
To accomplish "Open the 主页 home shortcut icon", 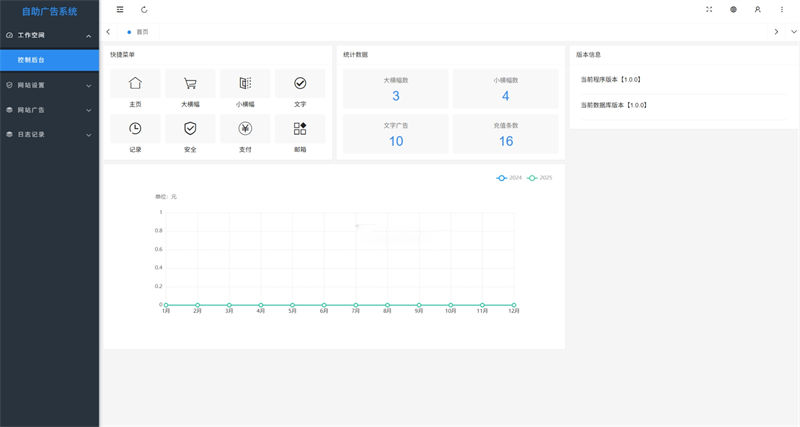I will tap(135, 84).
